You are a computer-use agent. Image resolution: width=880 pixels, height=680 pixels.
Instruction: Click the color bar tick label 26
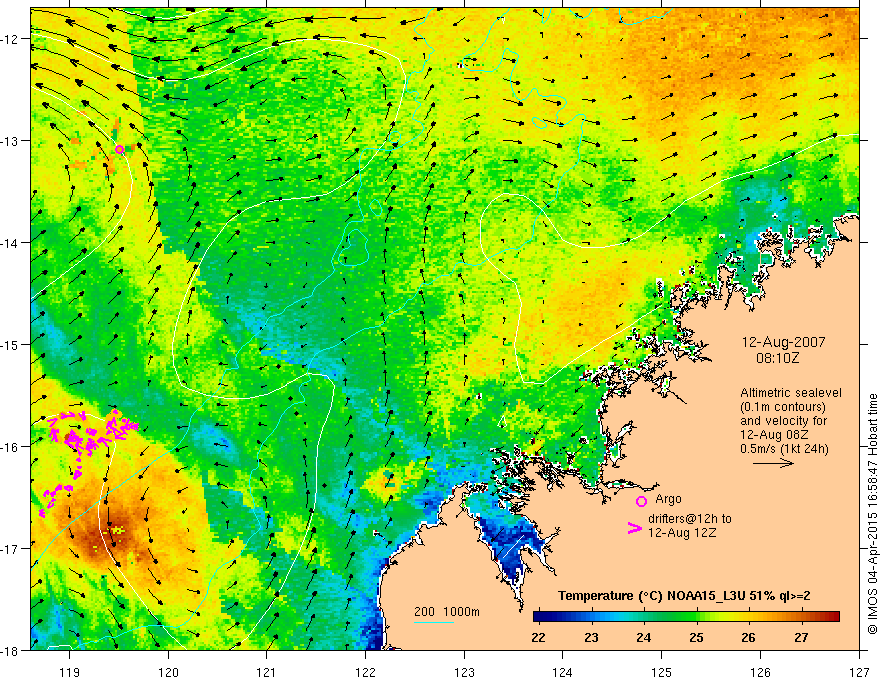(748, 637)
